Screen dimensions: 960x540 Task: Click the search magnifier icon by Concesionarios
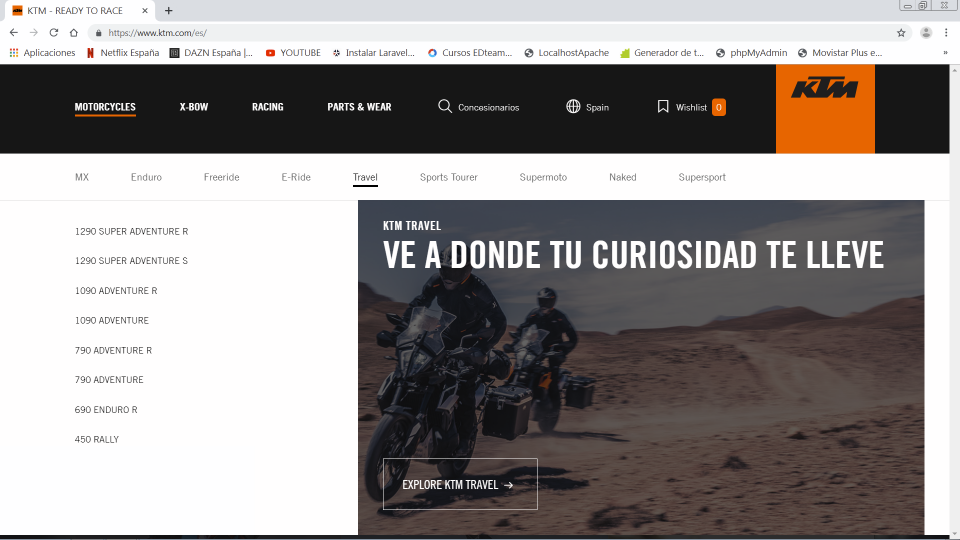pos(444,107)
